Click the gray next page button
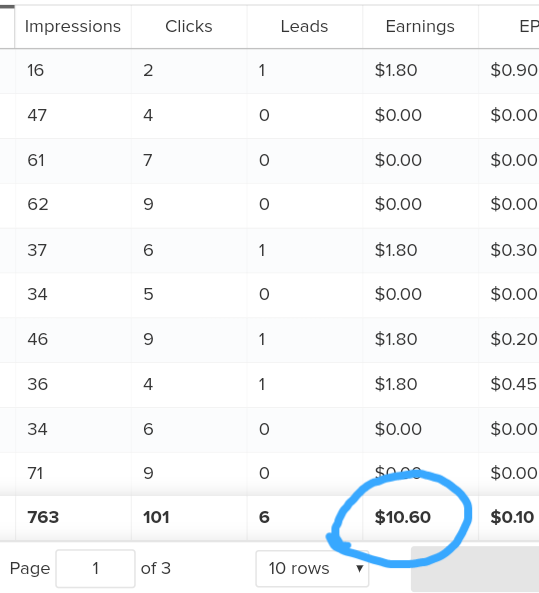 click(x=475, y=569)
